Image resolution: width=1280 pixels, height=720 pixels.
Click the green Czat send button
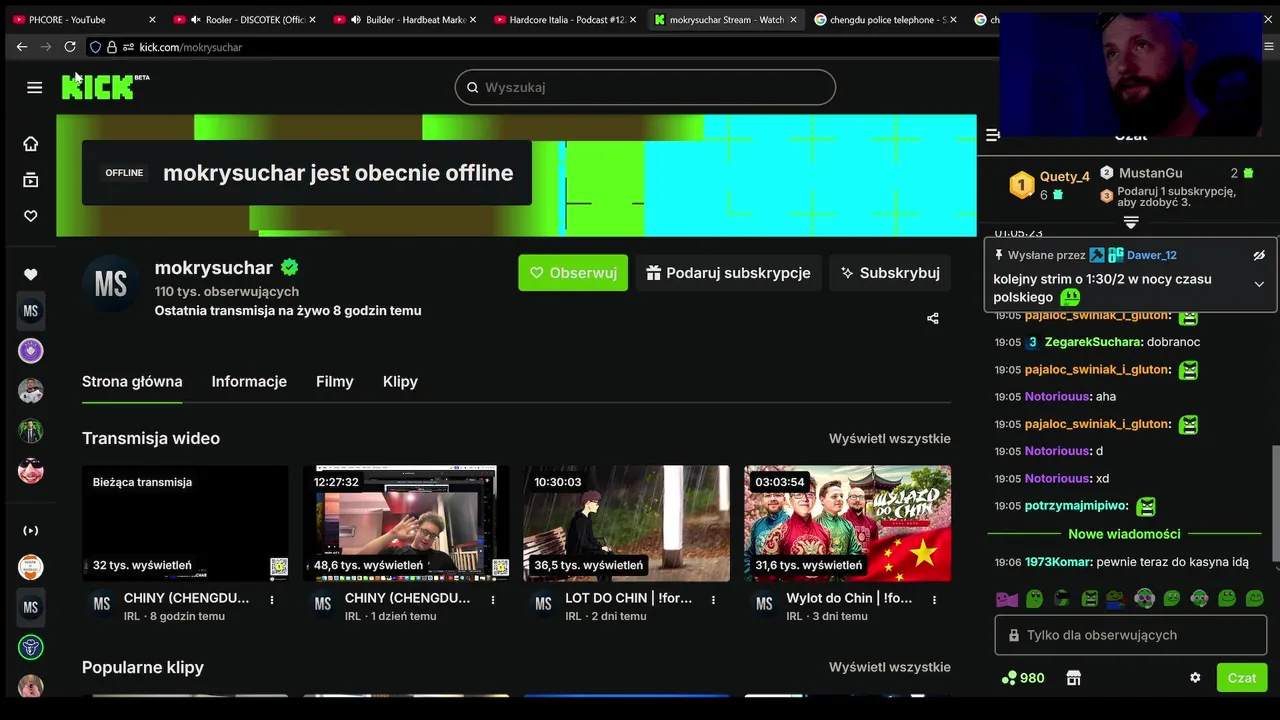[1241, 678]
